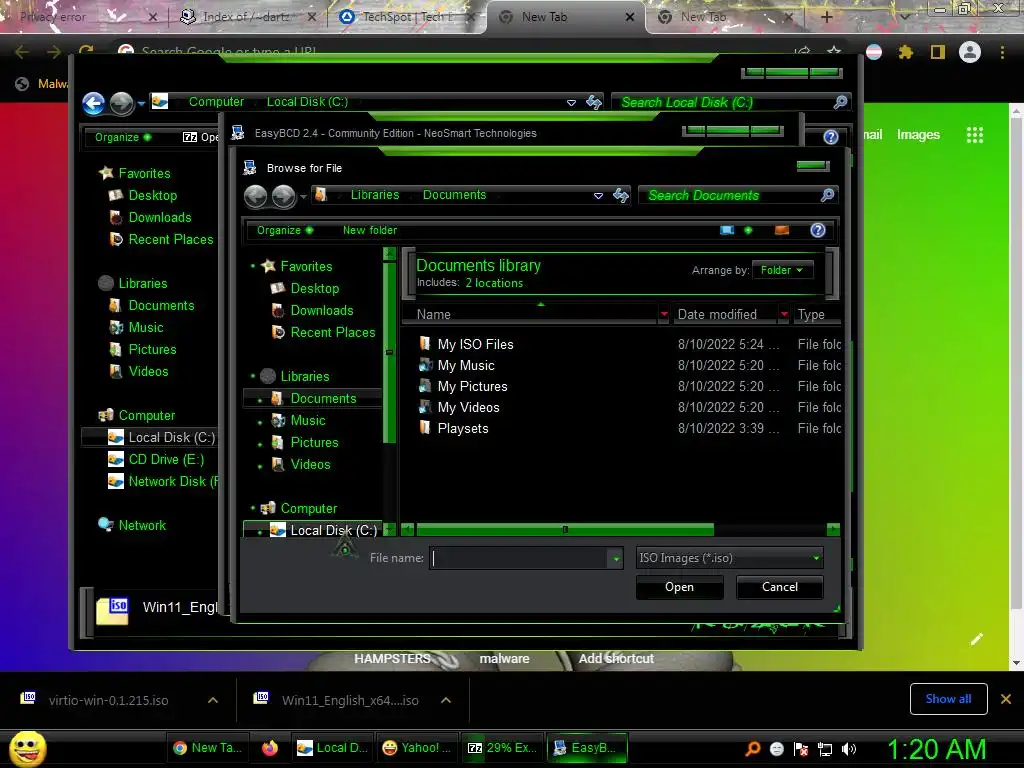Image resolution: width=1024 pixels, height=768 pixels.
Task: Click 29% extraction progress taskbar button
Action: 503,748
